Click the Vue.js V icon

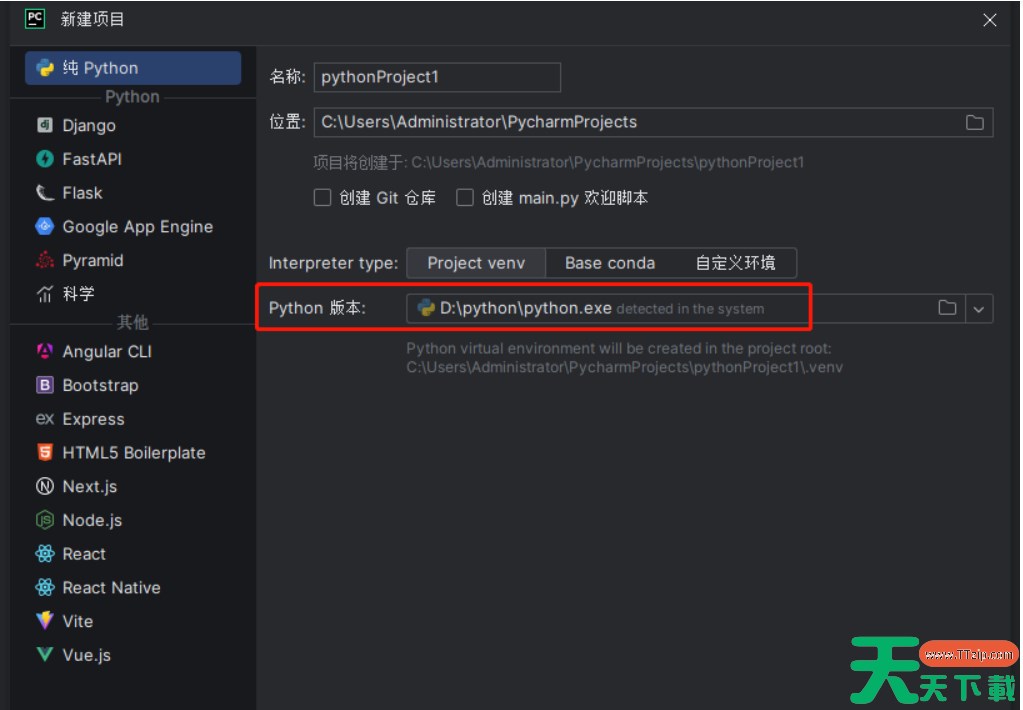point(44,655)
